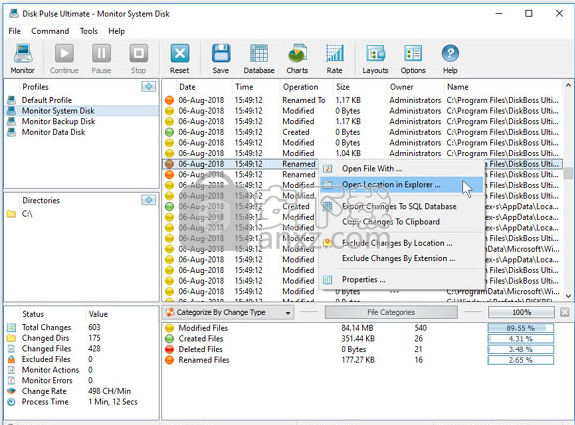
Task: Open the Tools menu
Action: 89,31
